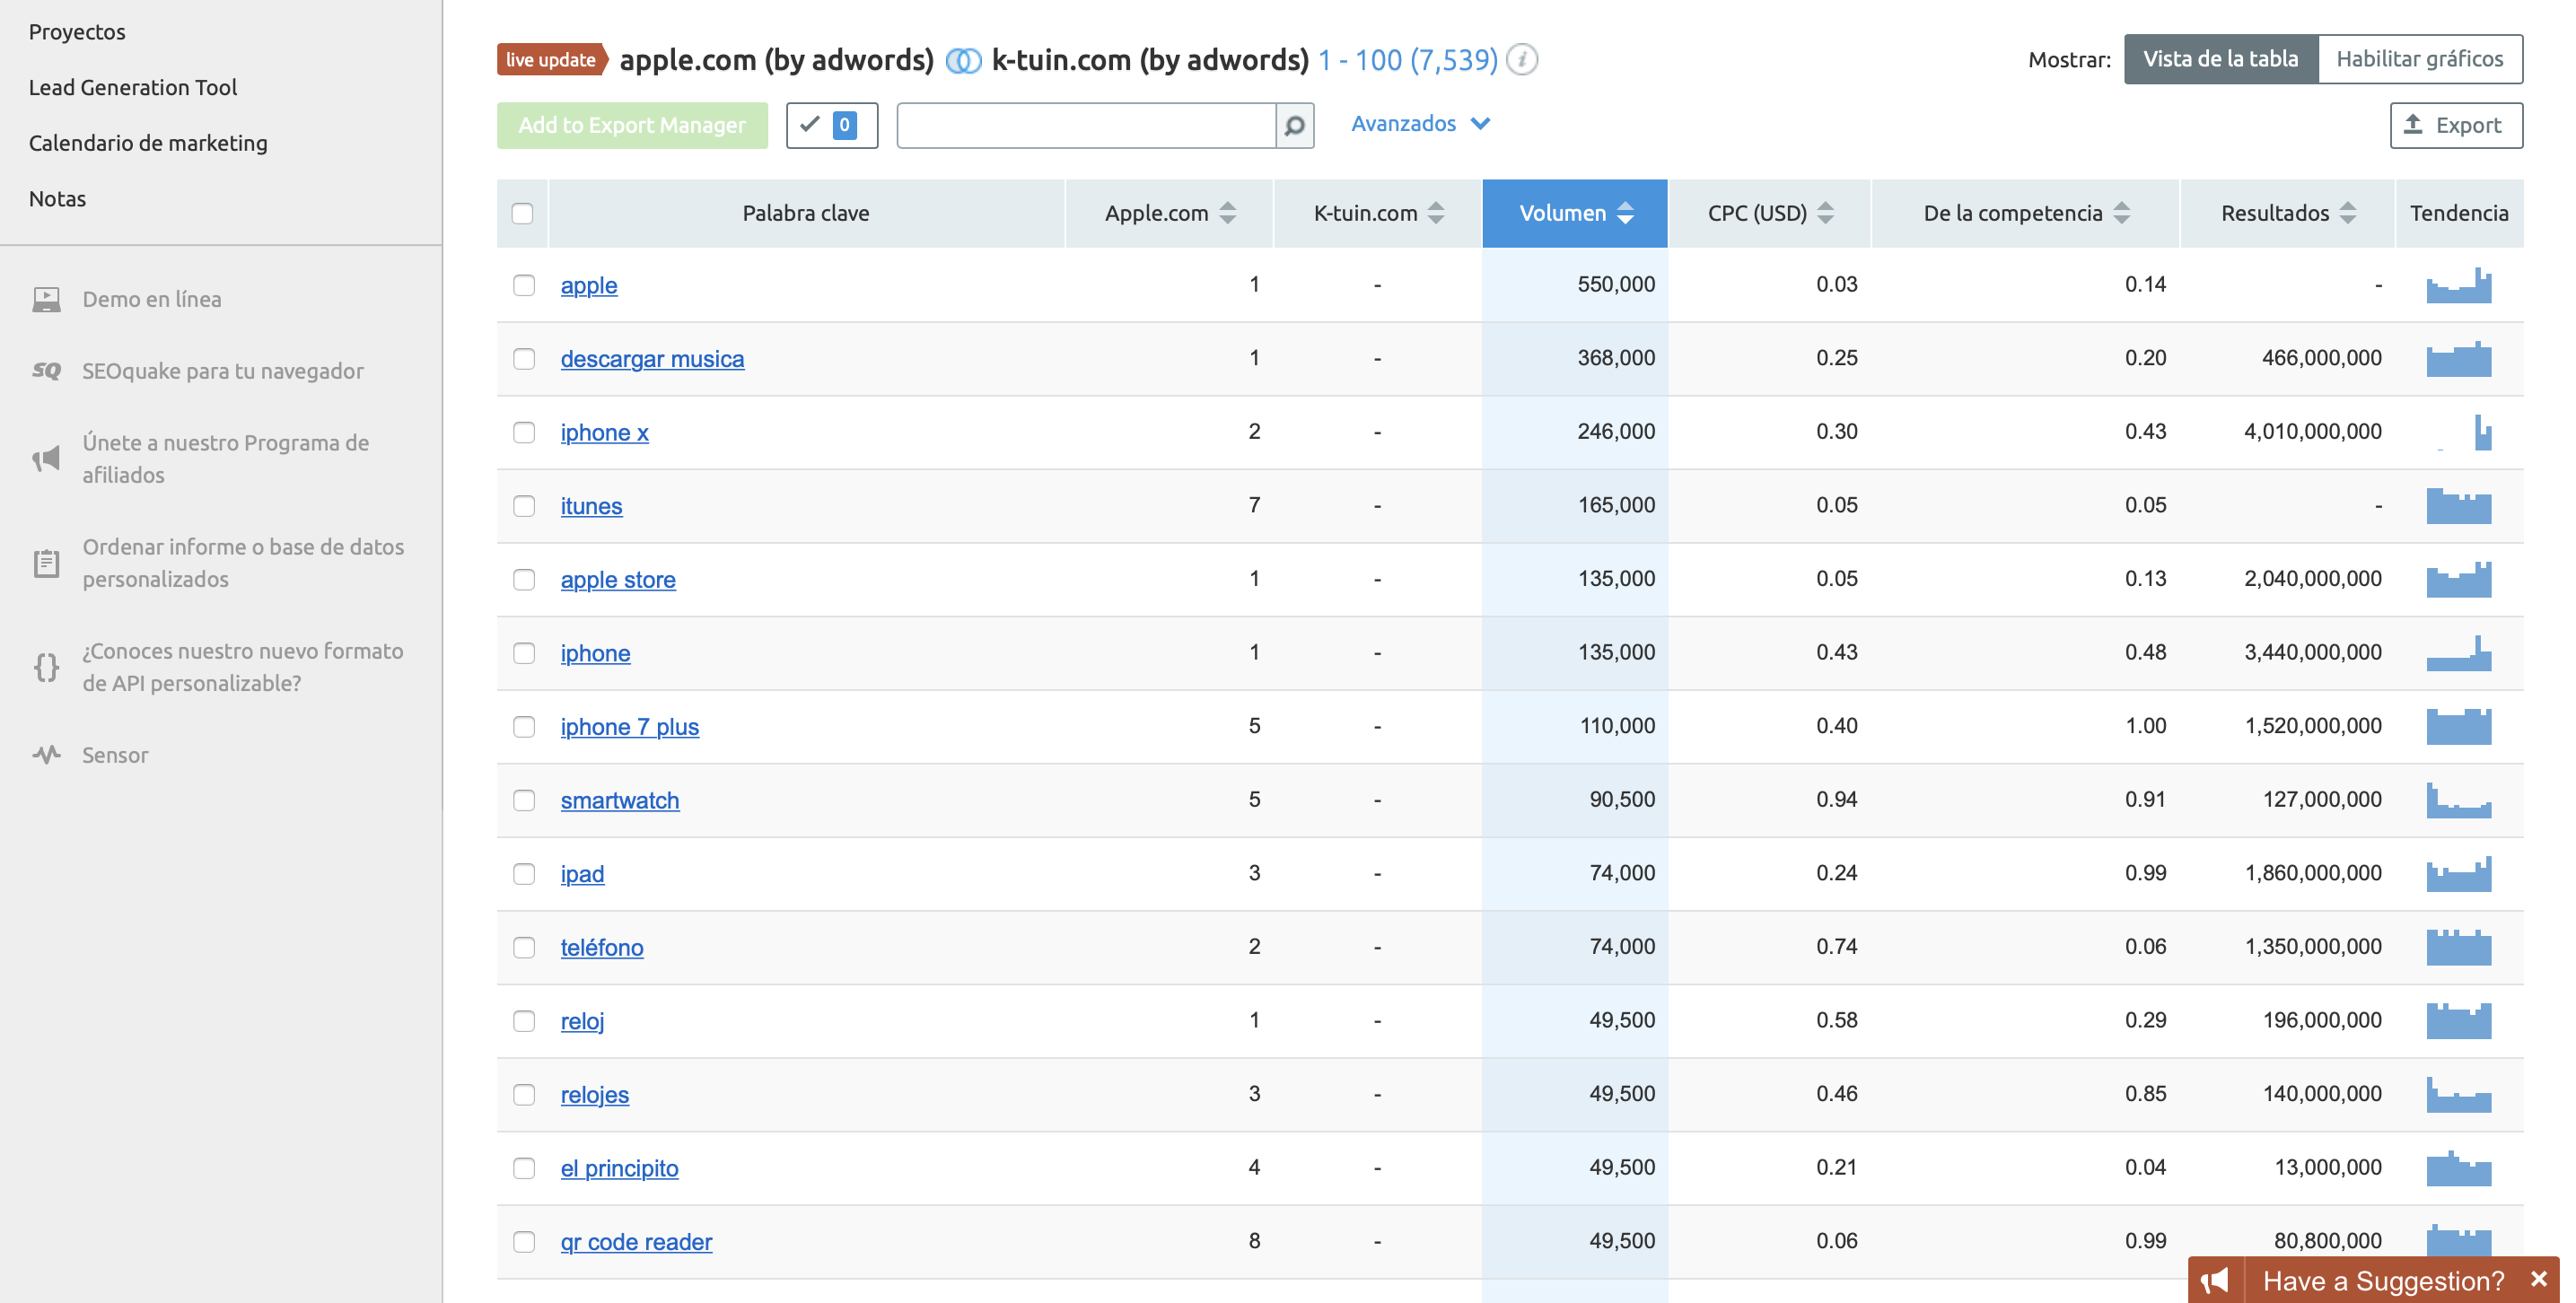Open the trend chart for el principito
This screenshot has width=2576, height=1303.
(x=2458, y=1168)
